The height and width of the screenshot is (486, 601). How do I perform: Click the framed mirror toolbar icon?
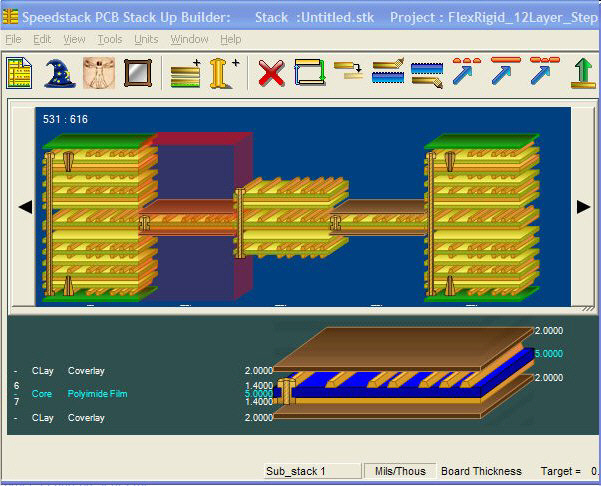[138, 73]
